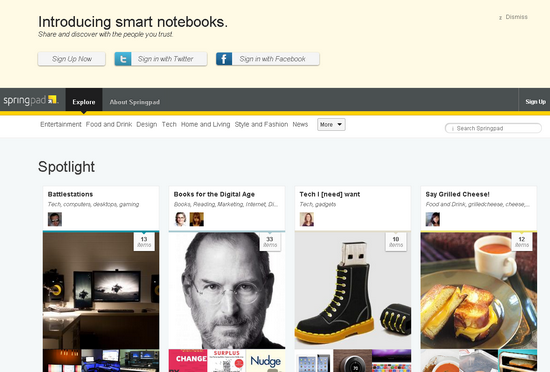
Task: Click the Facebook f icon
Action: click(224, 59)
